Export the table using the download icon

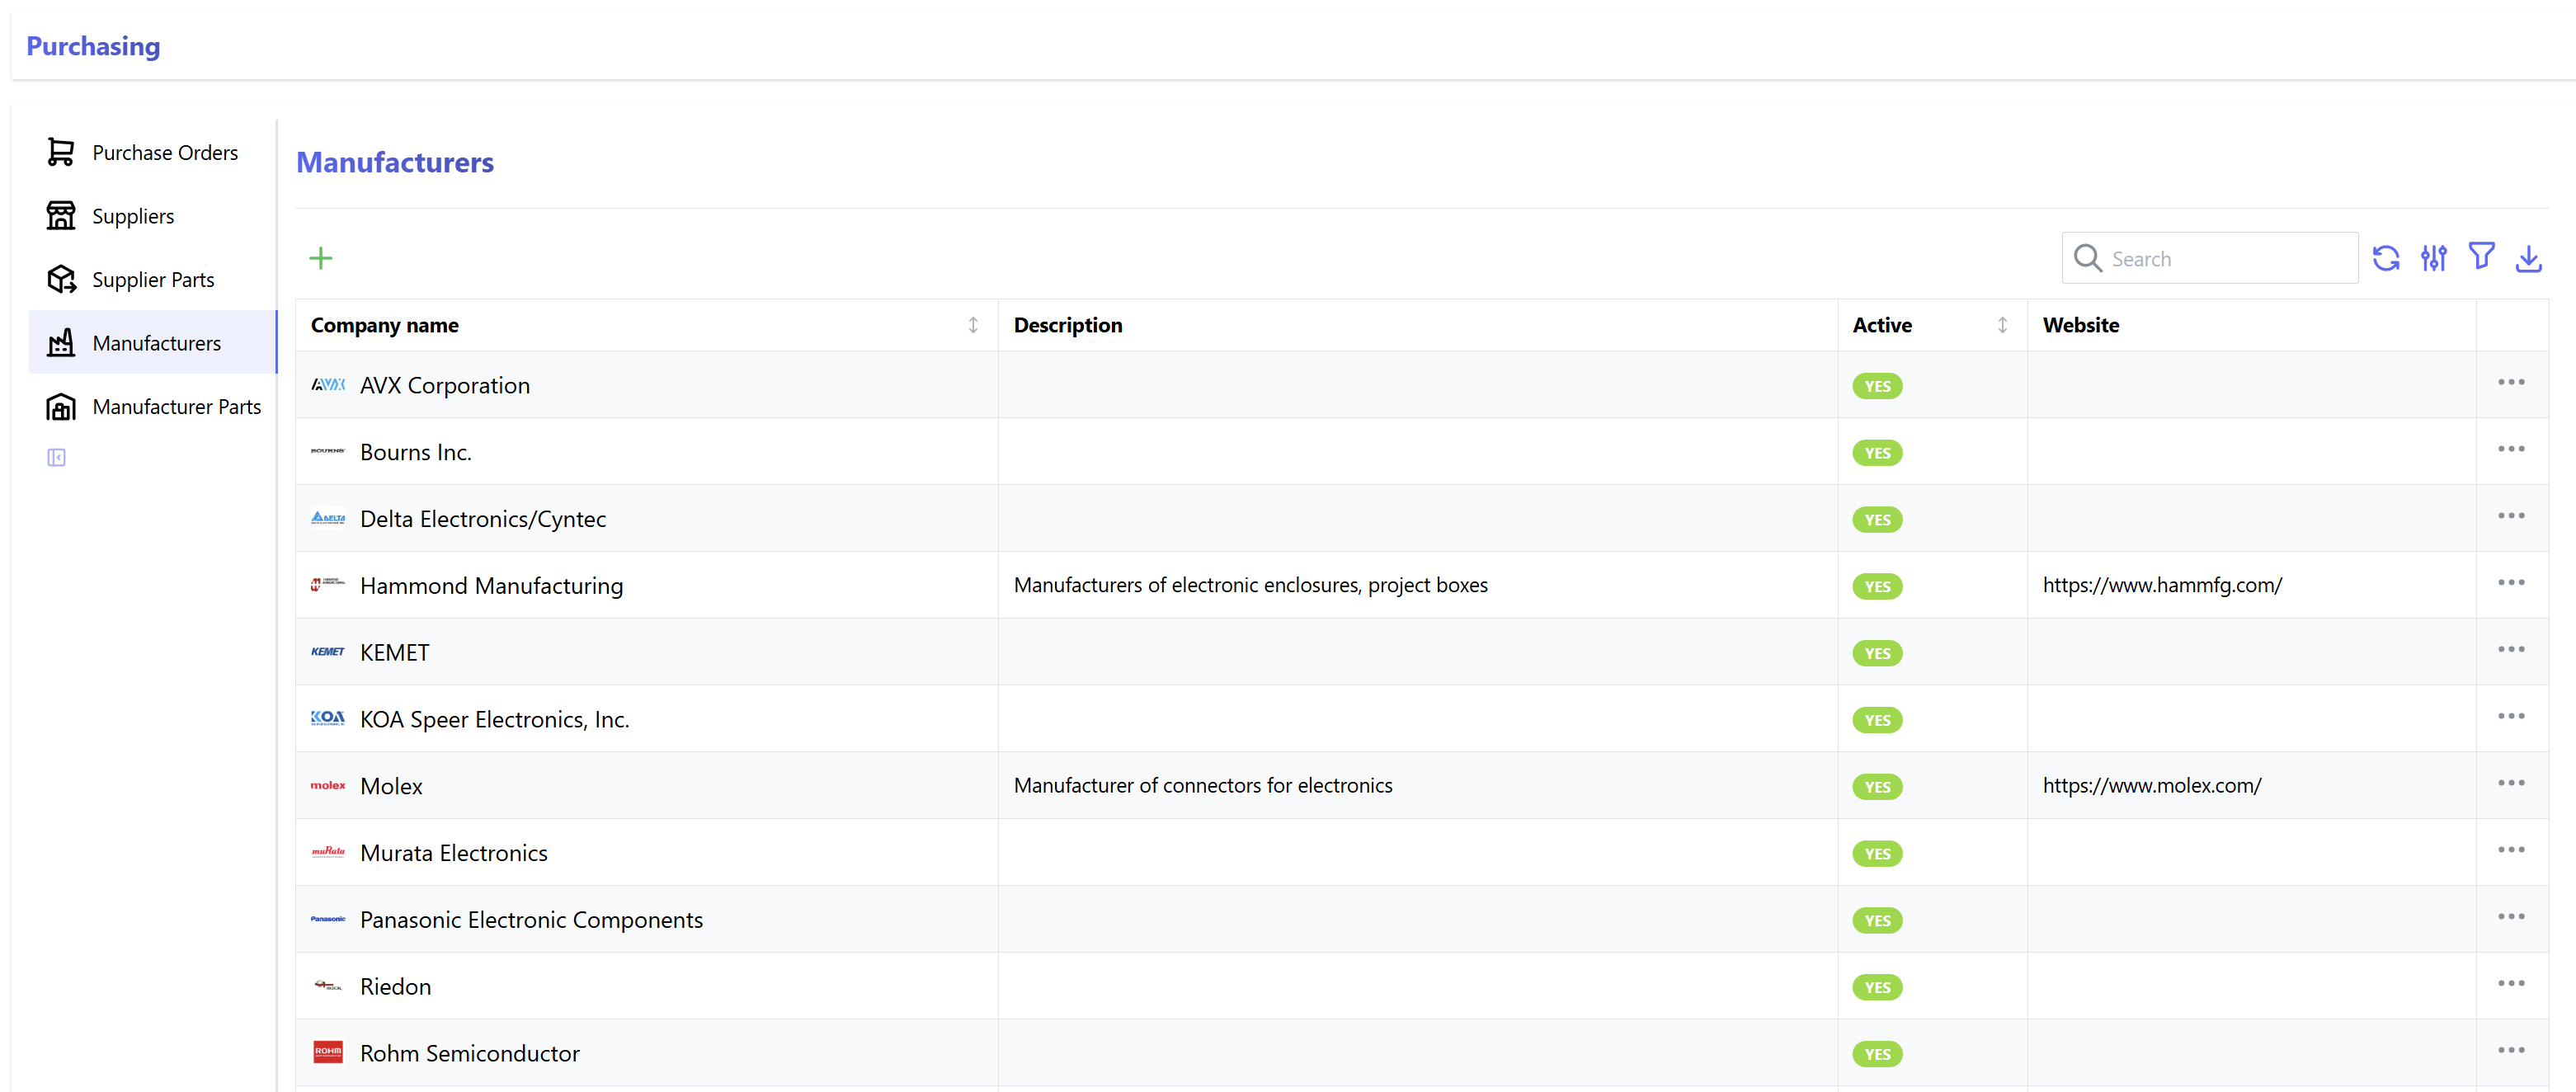click(x=2530, y=258)
